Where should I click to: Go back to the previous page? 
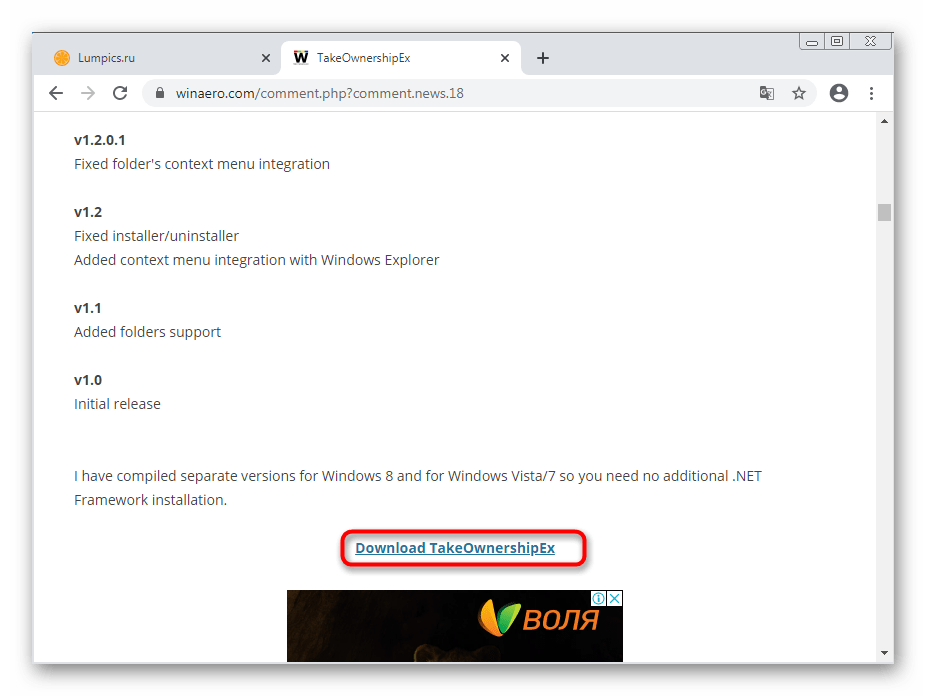(x=56, y=93)
